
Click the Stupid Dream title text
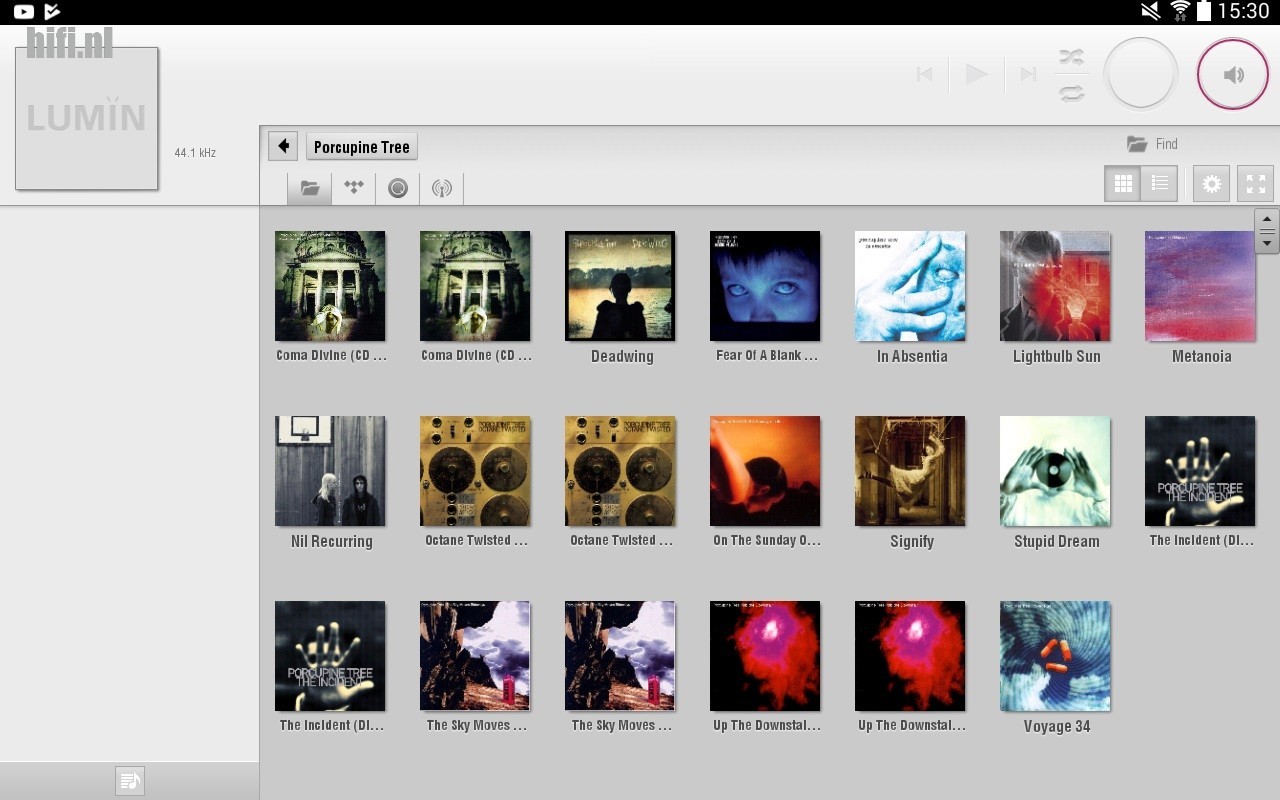1057,541
